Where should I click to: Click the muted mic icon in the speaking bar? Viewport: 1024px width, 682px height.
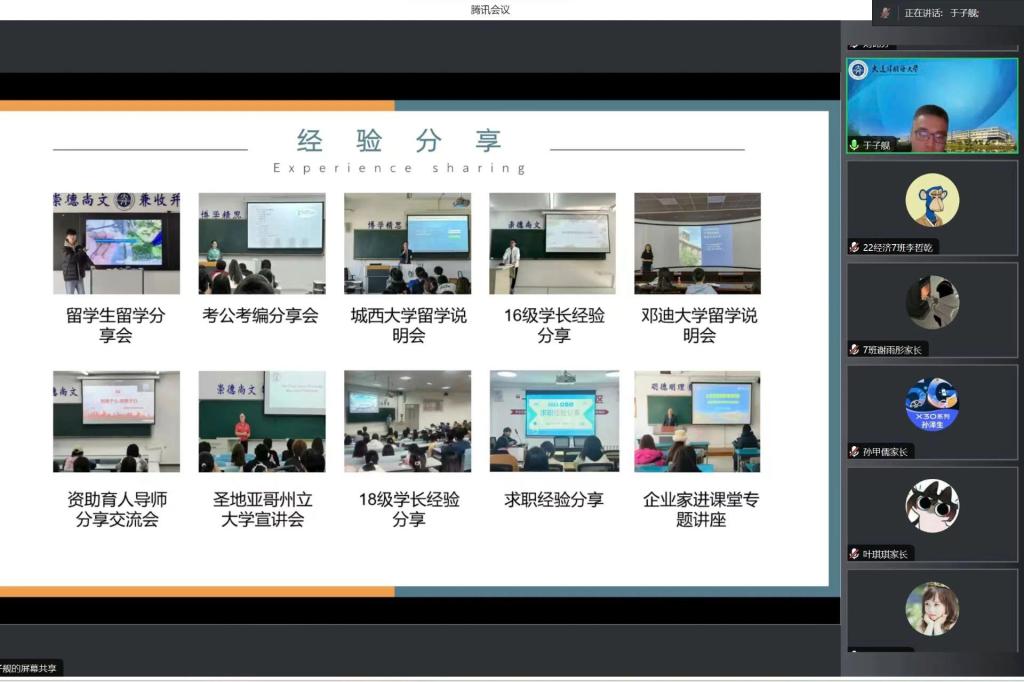(x=886, y=13)
